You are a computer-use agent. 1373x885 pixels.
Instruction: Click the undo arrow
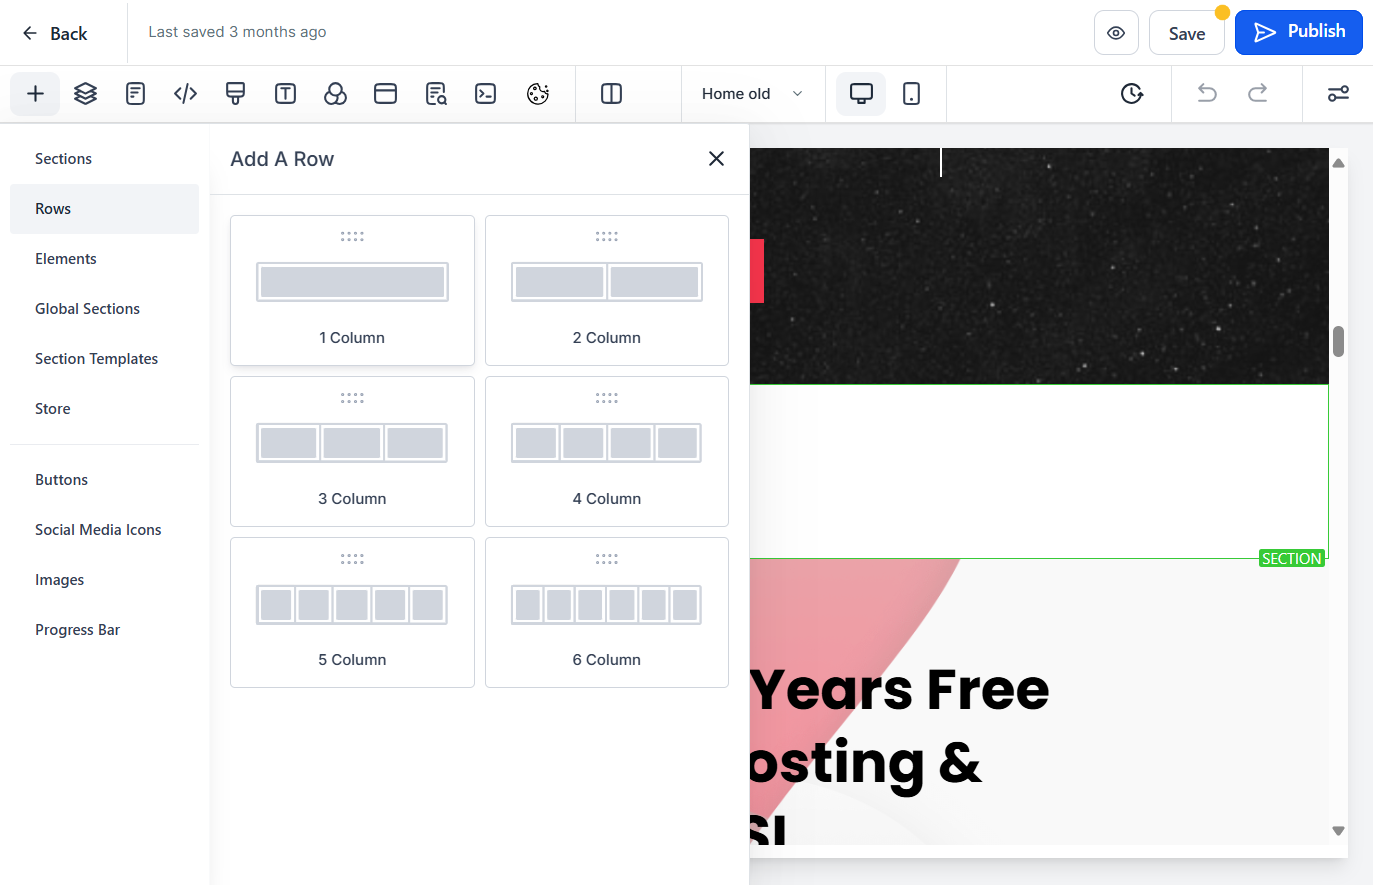click(x=1207, y=94)
